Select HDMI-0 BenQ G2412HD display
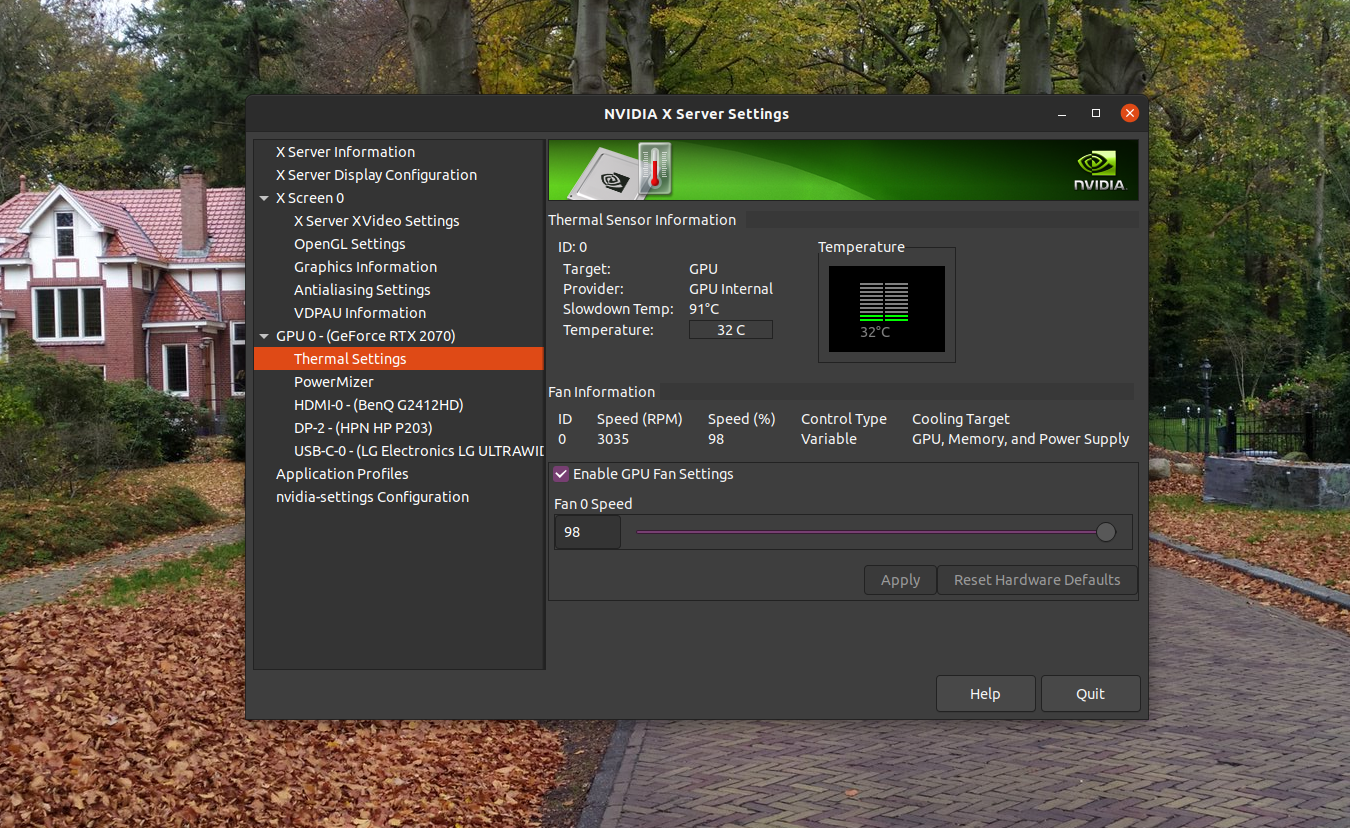1350x828 pixels. 379,405
